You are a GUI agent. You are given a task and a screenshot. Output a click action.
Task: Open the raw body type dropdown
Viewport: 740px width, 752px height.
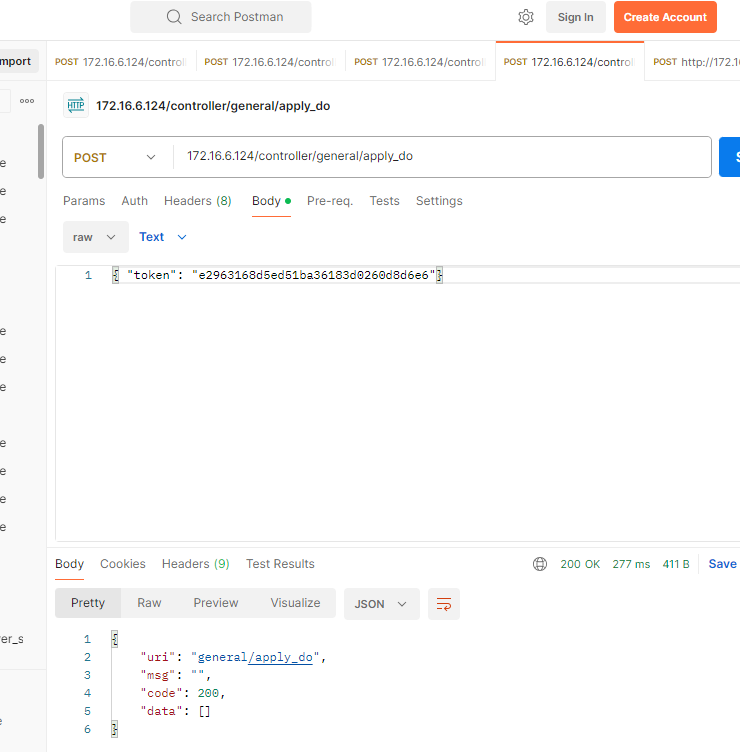95,237
